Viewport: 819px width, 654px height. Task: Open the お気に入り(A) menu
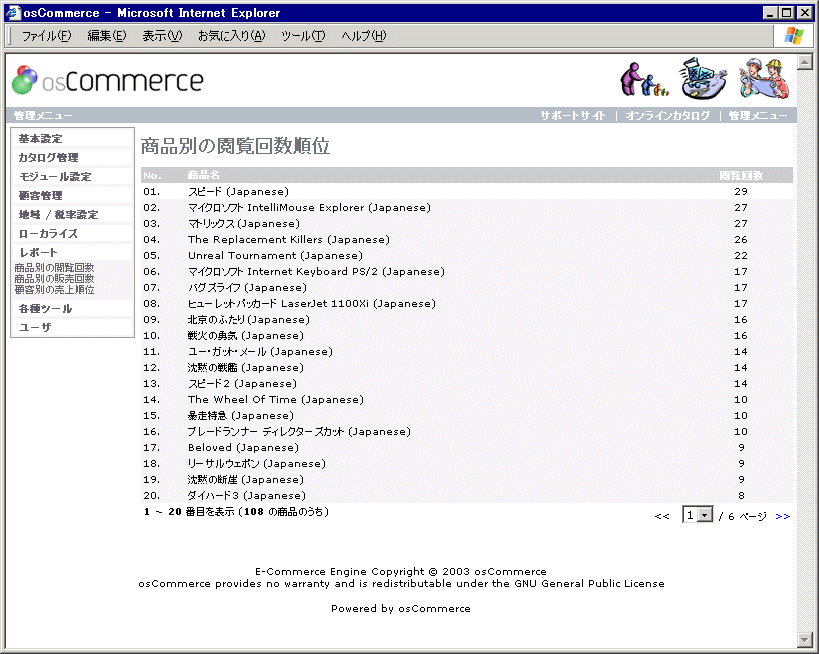pyautogui.click(x=231, y=36)
